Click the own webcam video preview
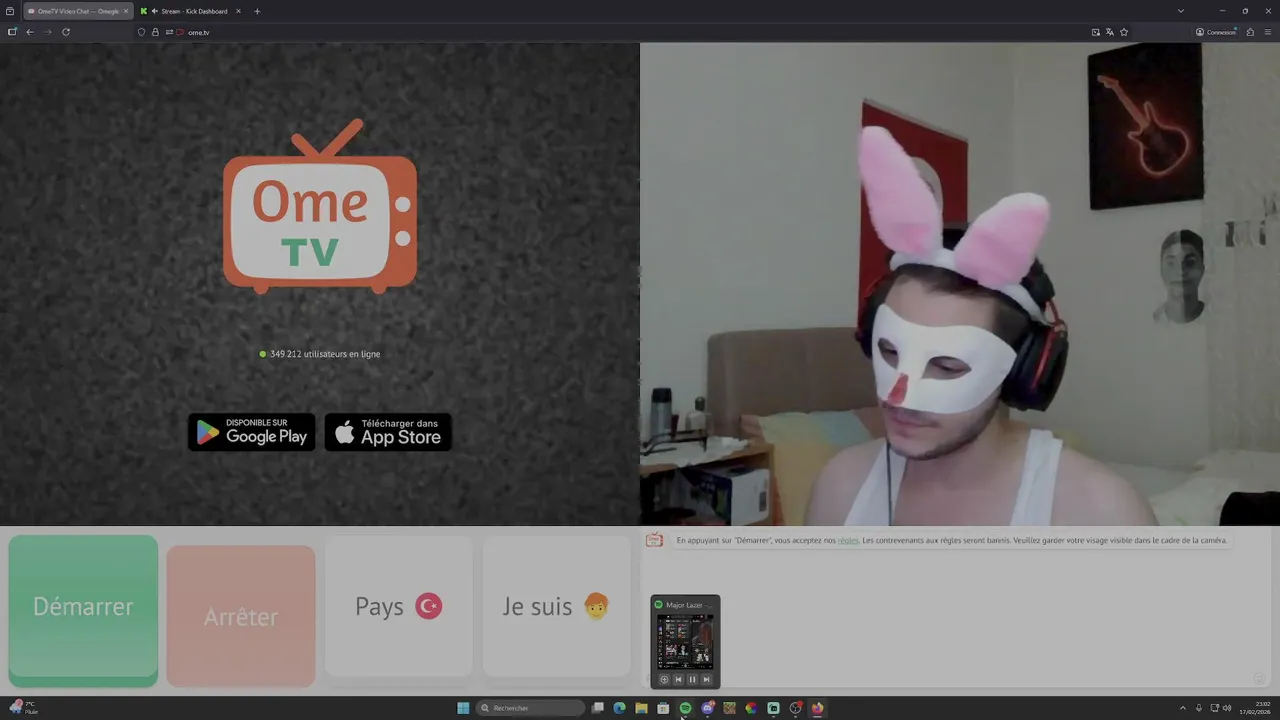1280x720 pixels. tap(960, 284)
